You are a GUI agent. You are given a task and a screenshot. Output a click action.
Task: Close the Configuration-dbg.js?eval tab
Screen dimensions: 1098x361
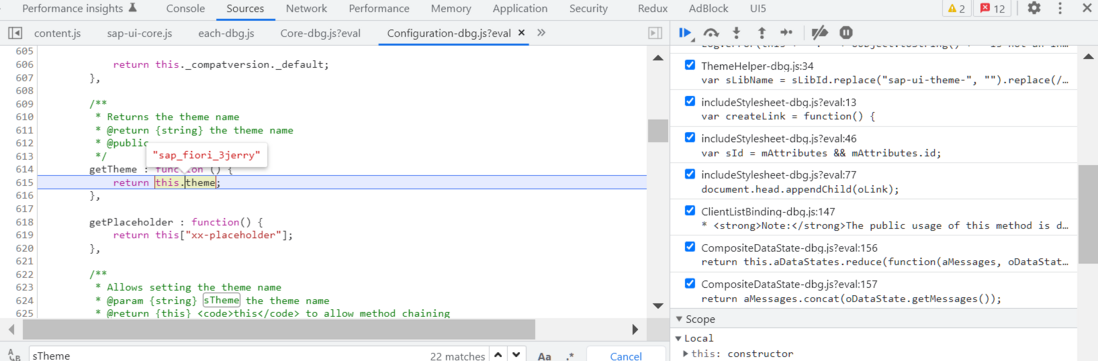coord(521,32)
